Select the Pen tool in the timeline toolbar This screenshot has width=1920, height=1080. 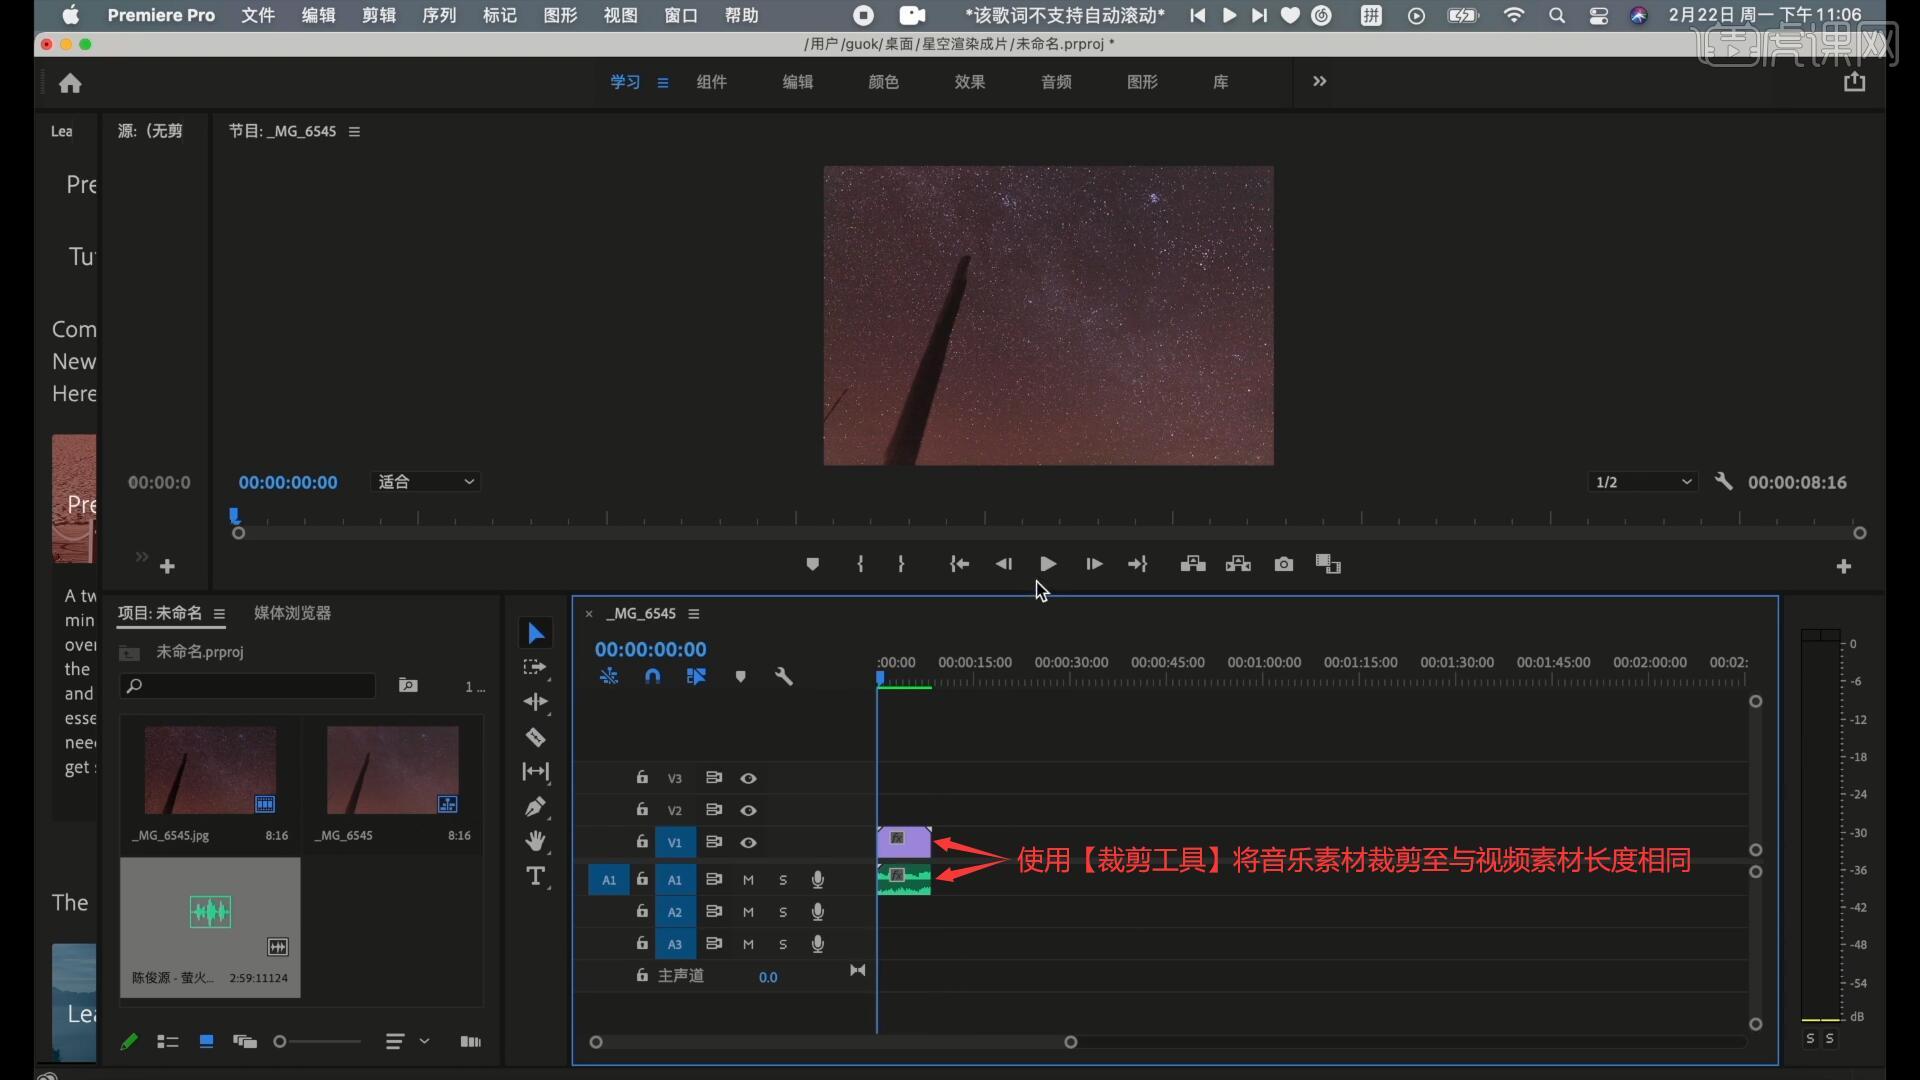pyautogui.click(x=537, y=807)
